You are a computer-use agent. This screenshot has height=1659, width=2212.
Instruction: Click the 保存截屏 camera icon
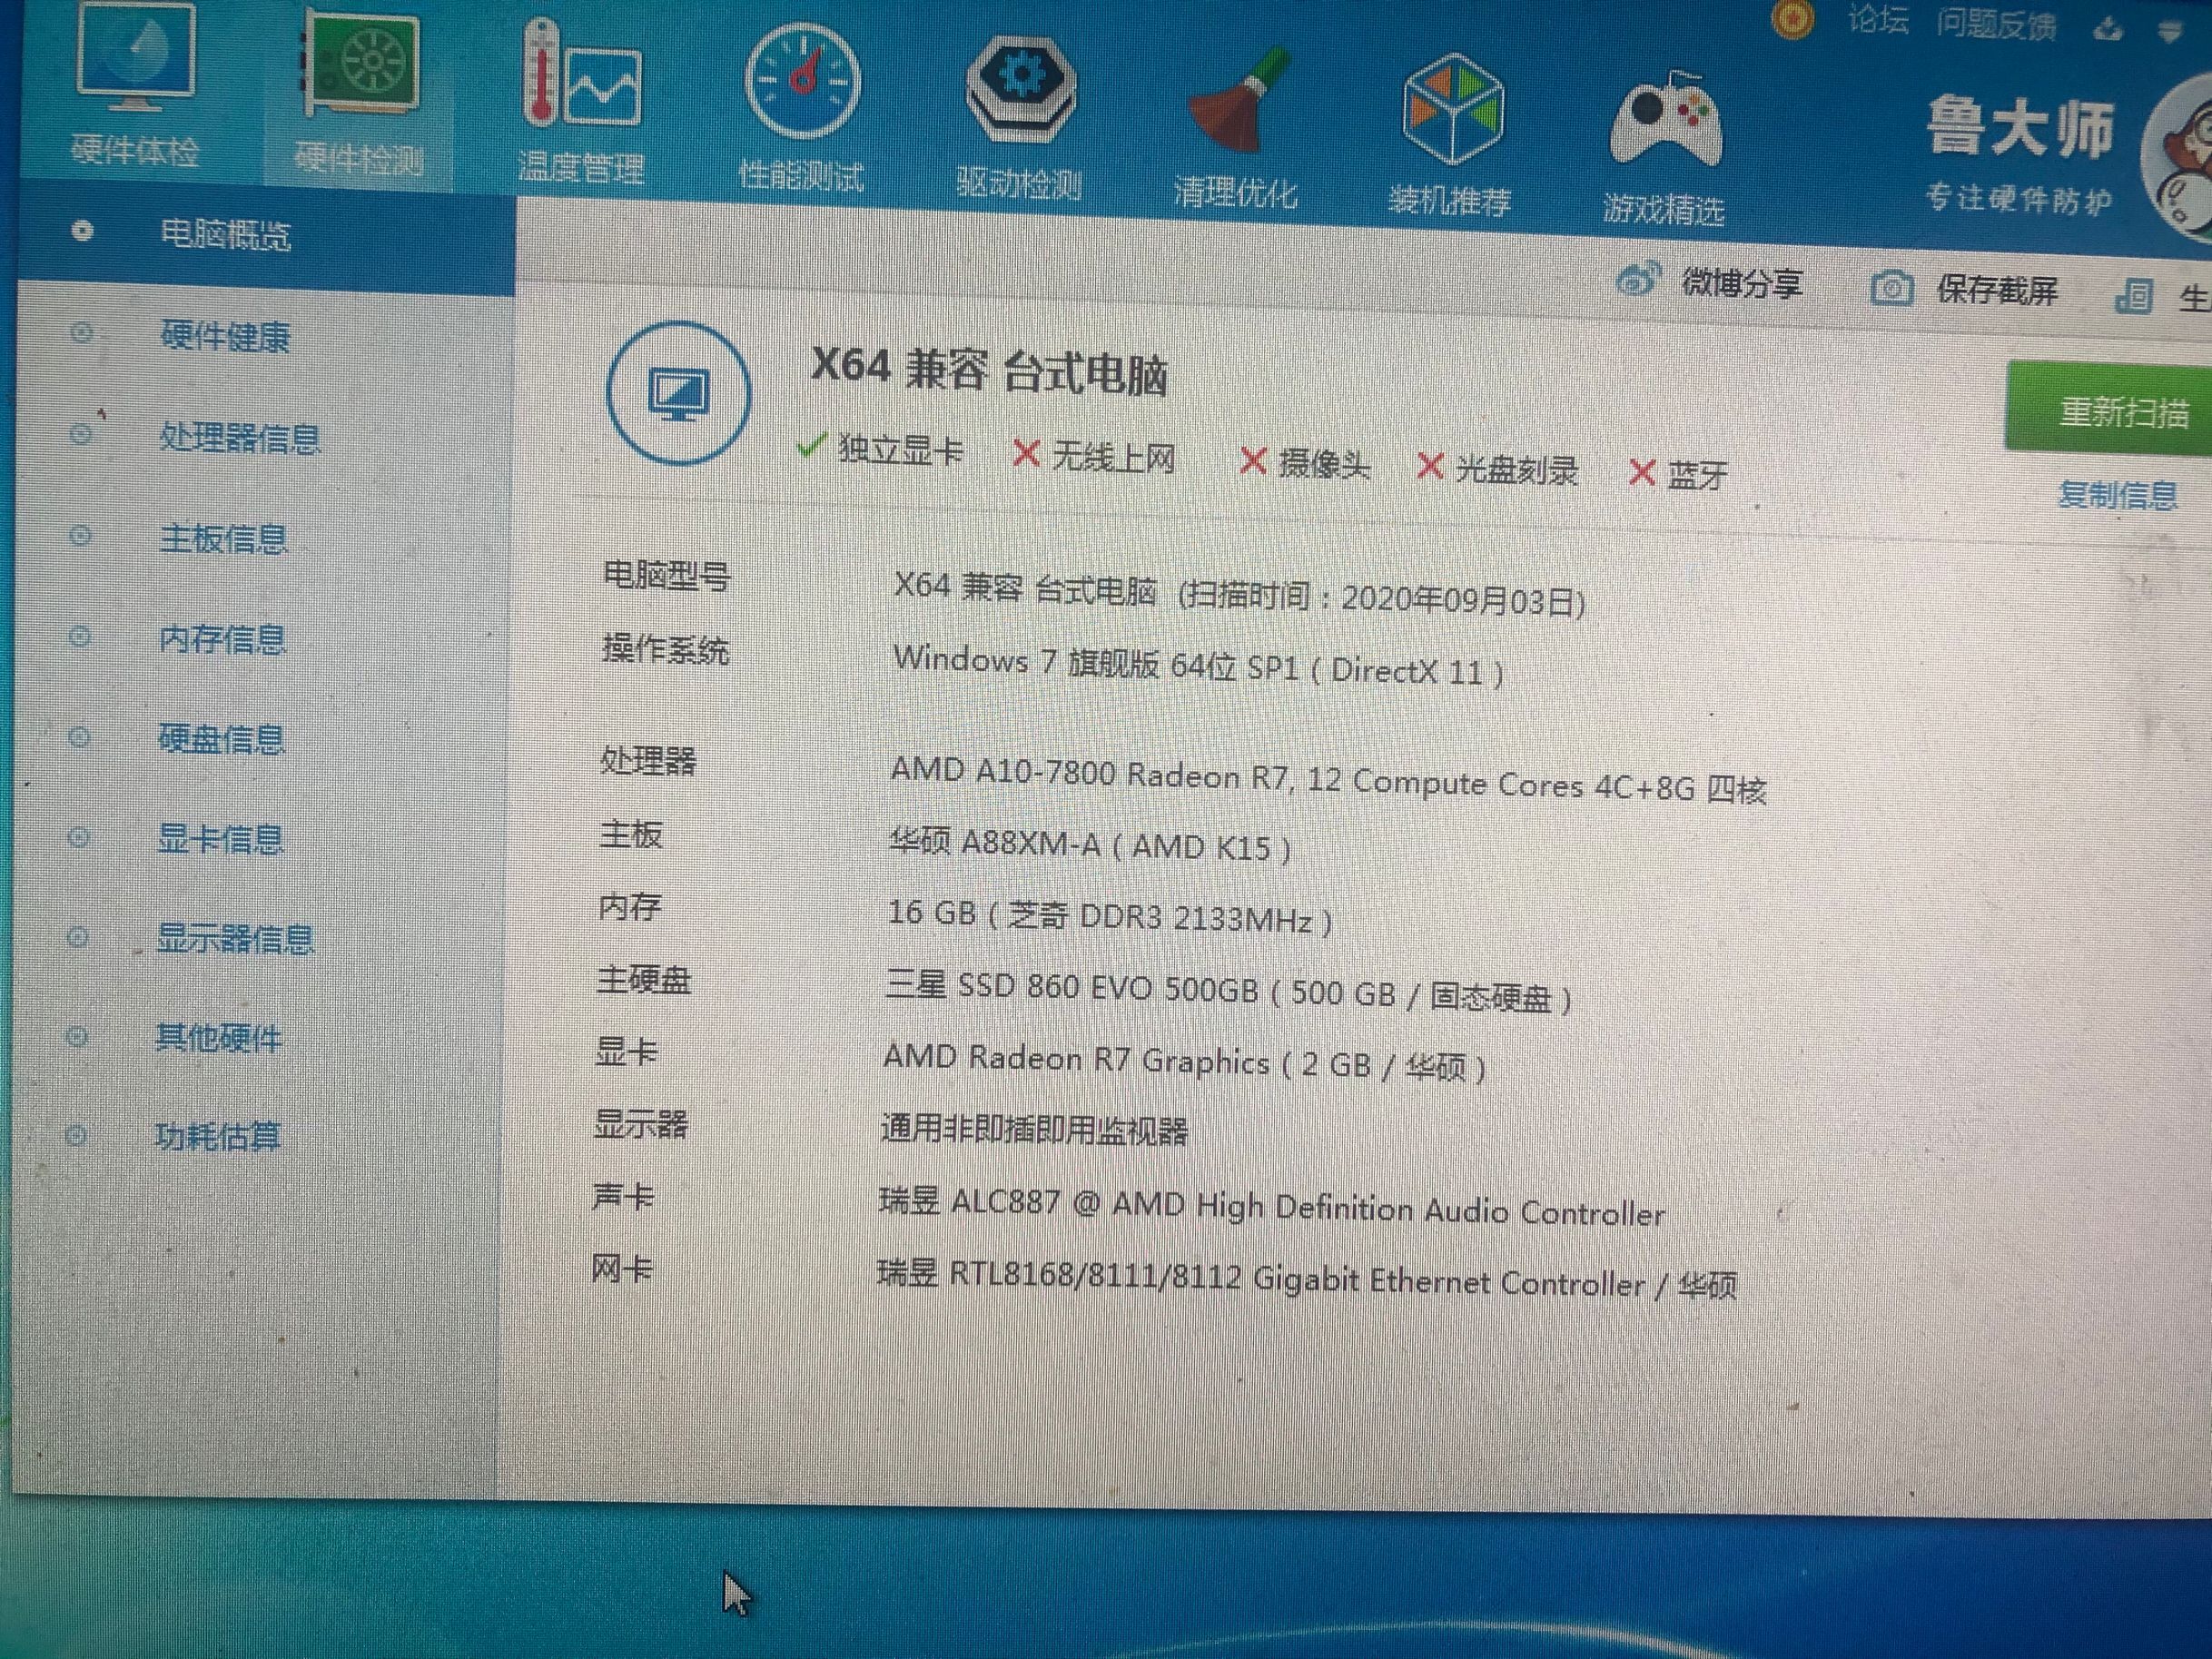click(x=1891, y=289)
